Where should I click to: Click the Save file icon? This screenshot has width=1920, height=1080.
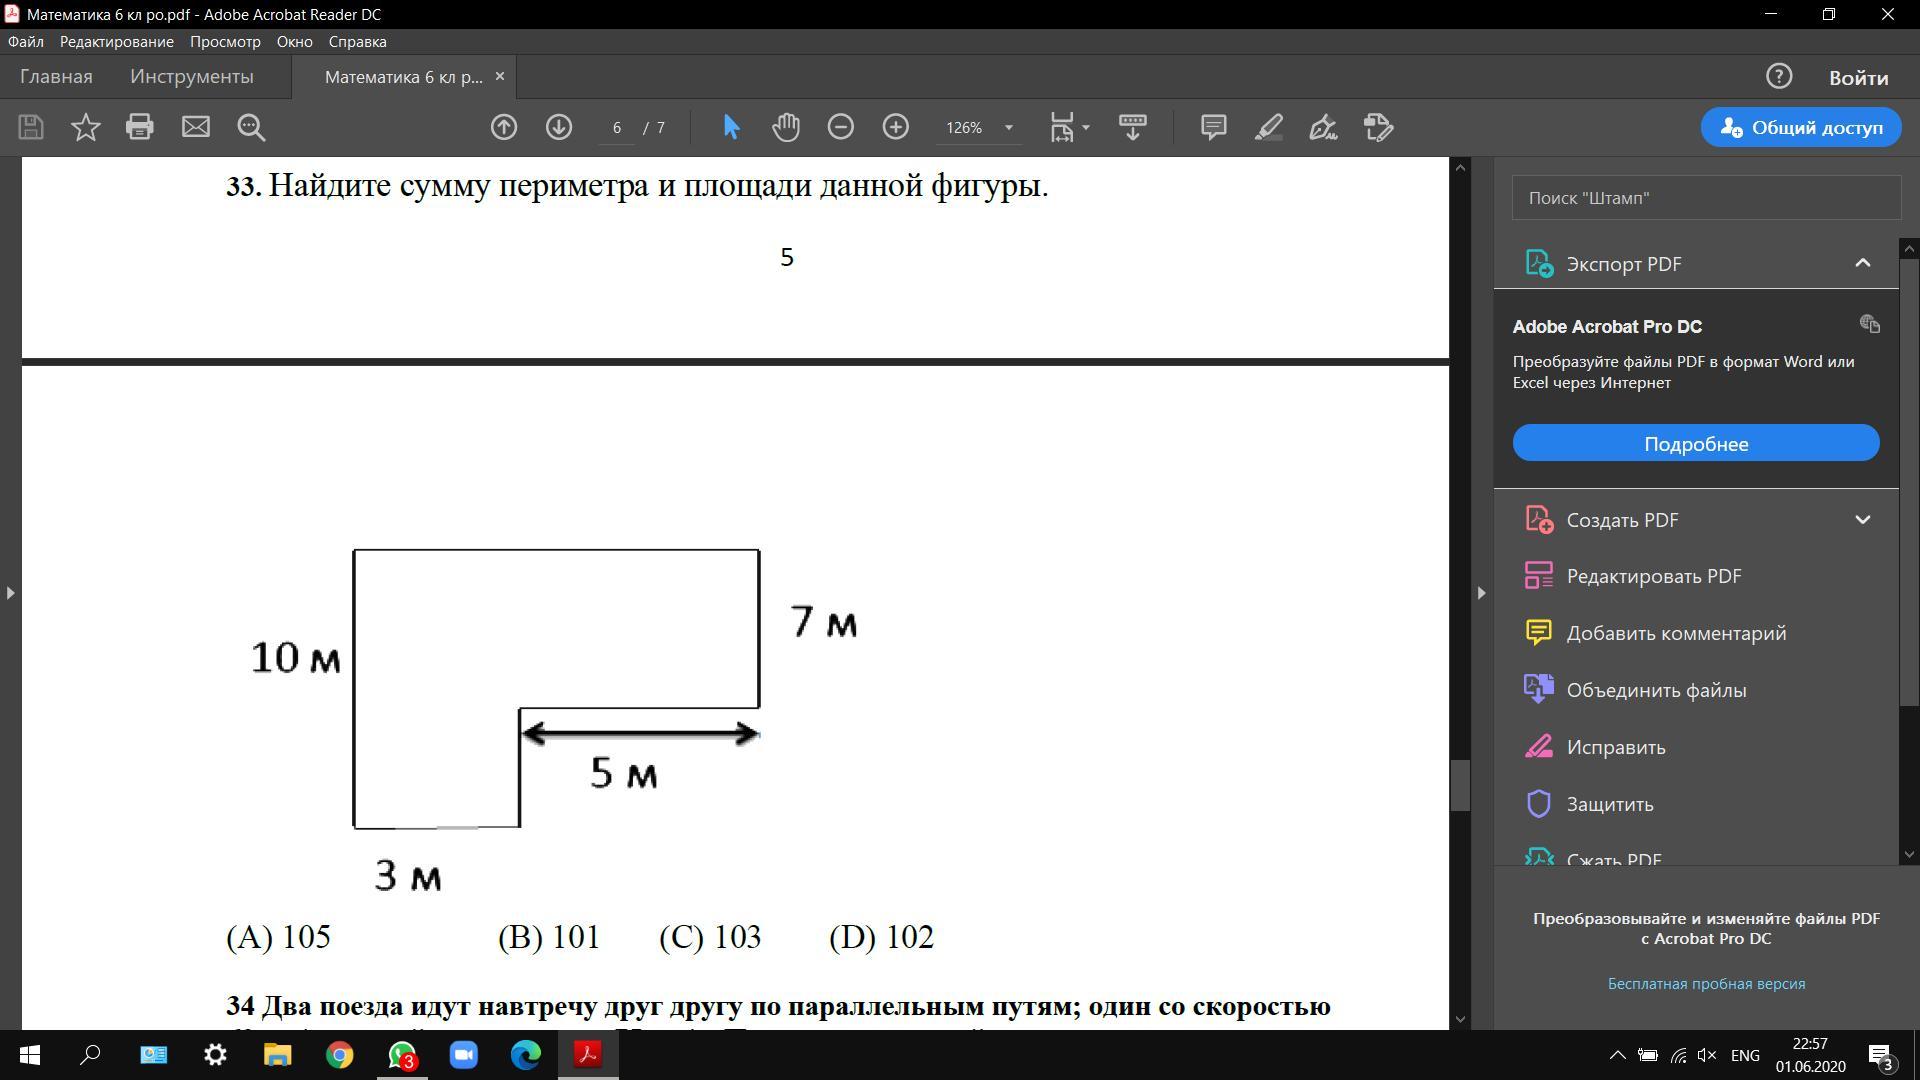tap(31, 127)
